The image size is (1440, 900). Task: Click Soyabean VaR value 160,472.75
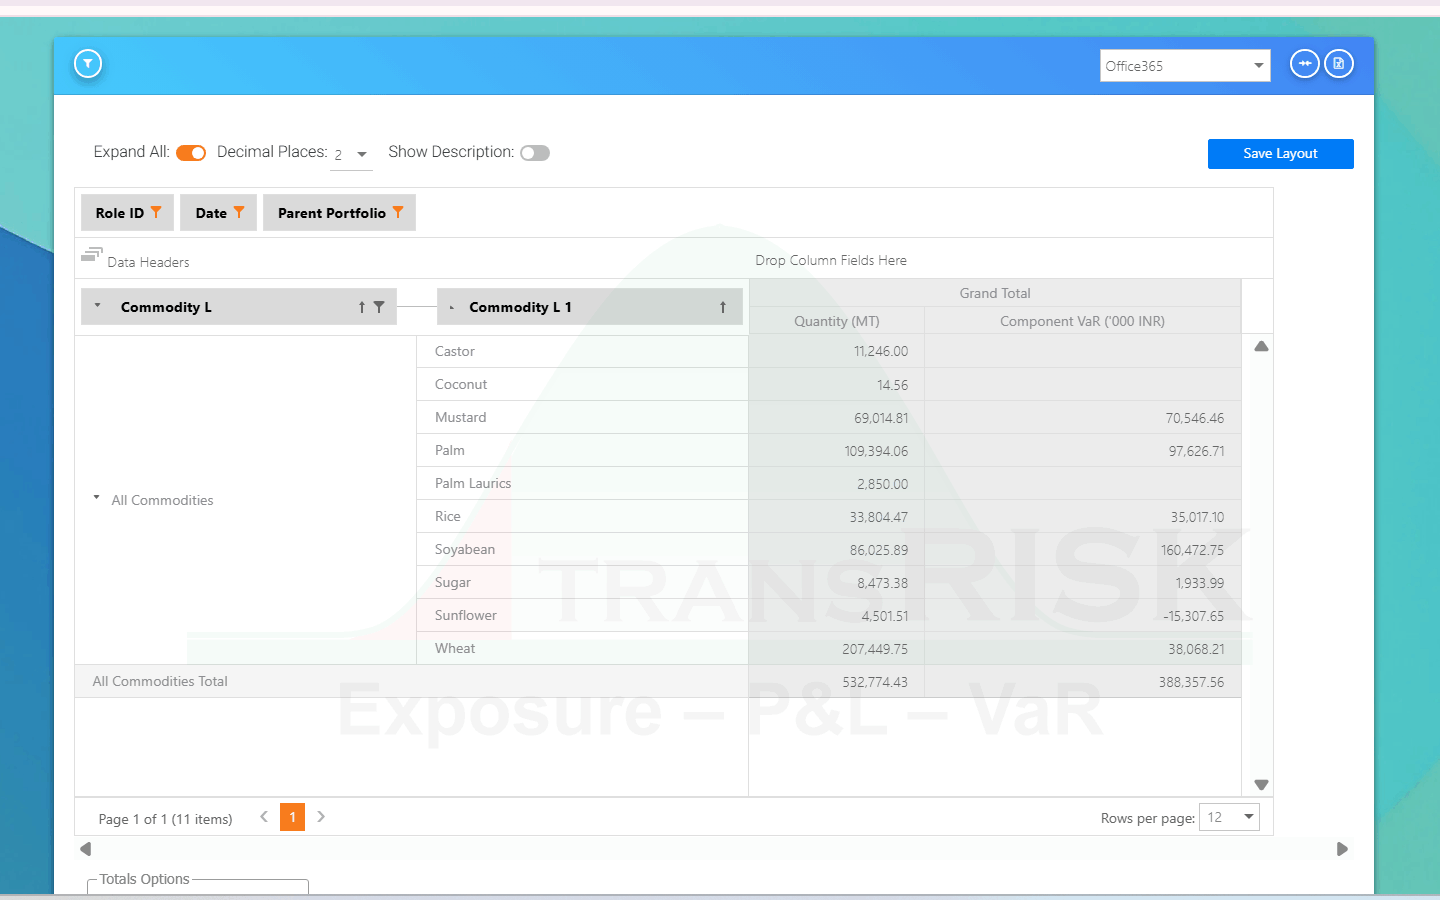pyautogui.click(x=1192, y=550)
